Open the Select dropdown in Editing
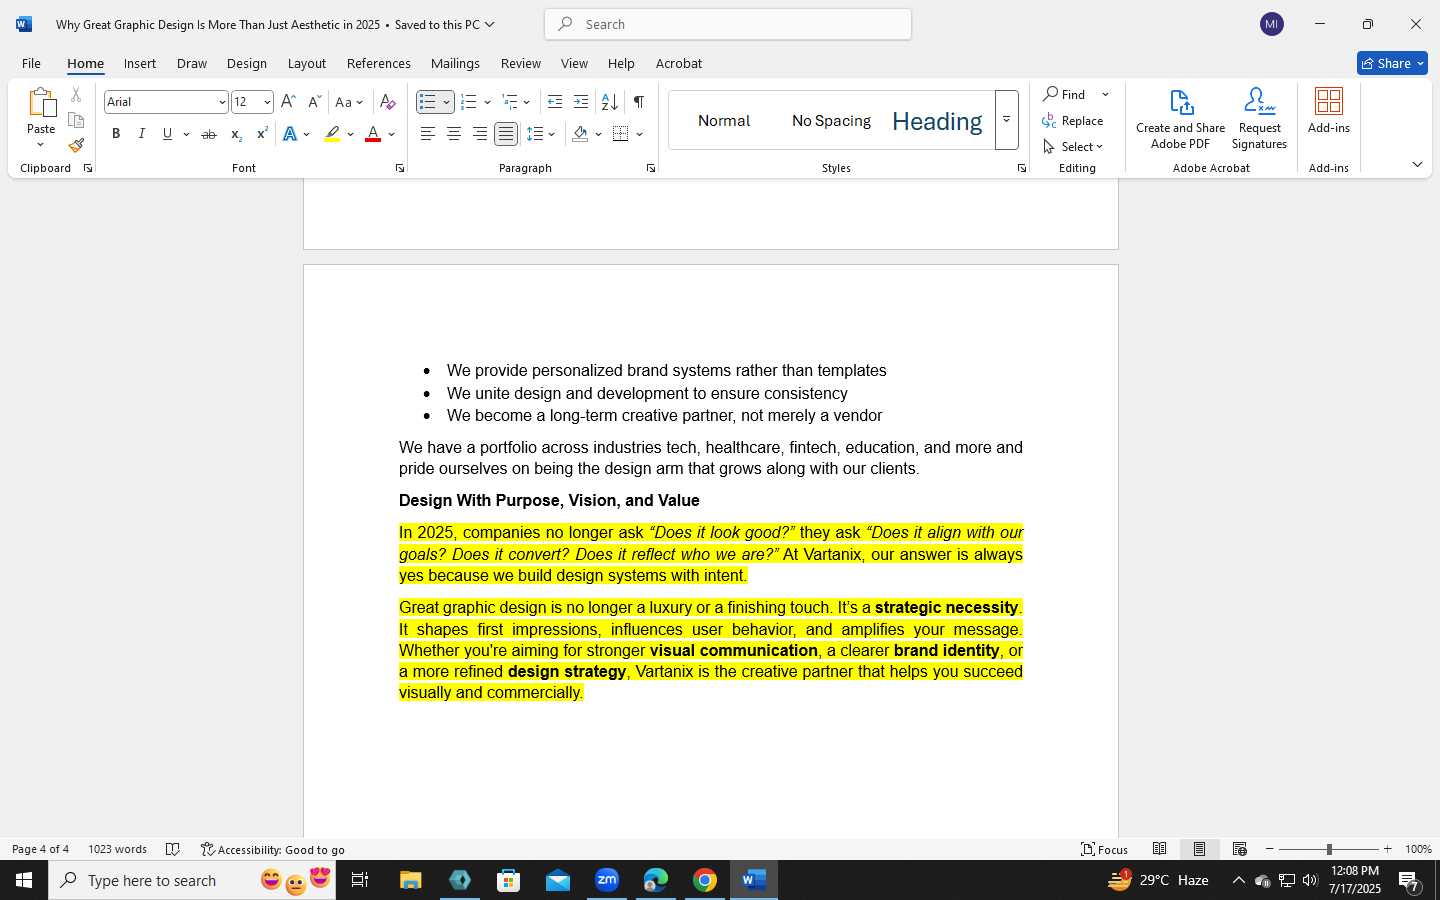 coord(1073,146)
